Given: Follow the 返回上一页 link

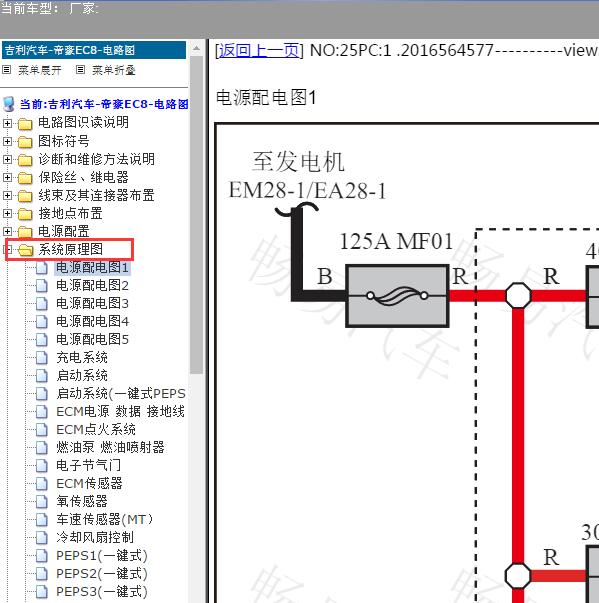Looking at the screenshot, I should tap(259, 50).
